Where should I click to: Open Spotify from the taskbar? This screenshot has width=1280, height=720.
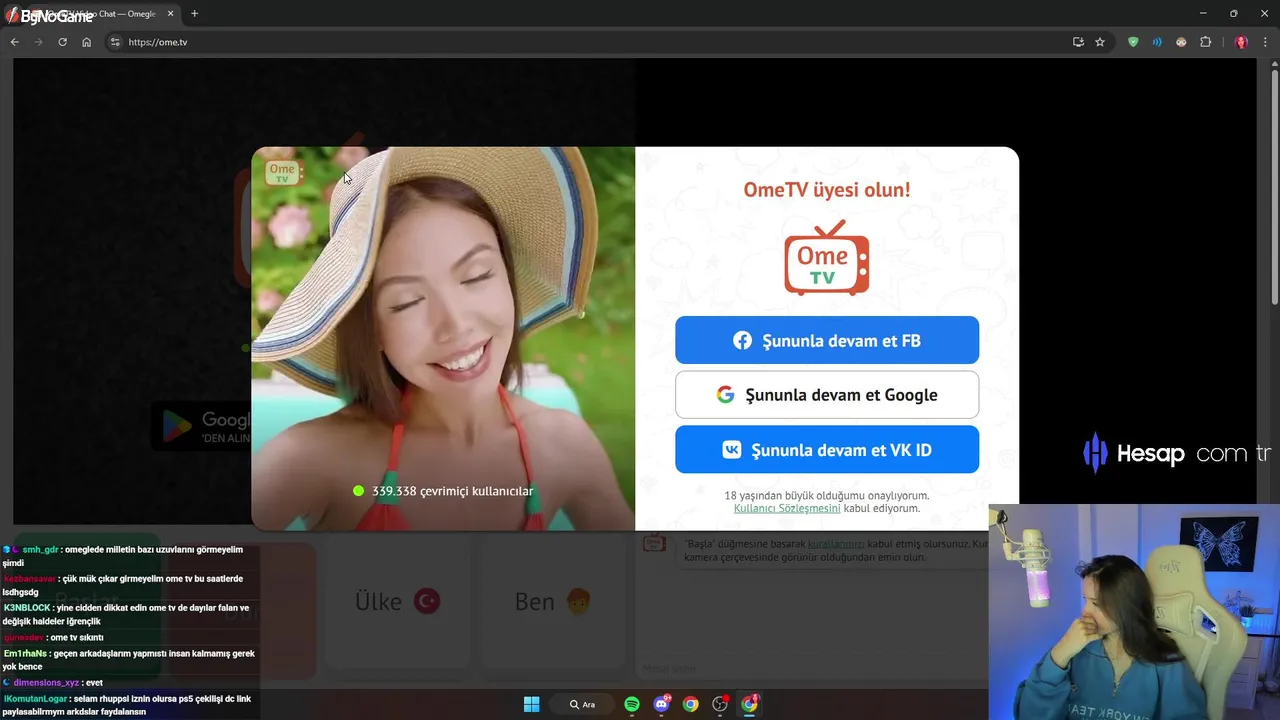632,704
